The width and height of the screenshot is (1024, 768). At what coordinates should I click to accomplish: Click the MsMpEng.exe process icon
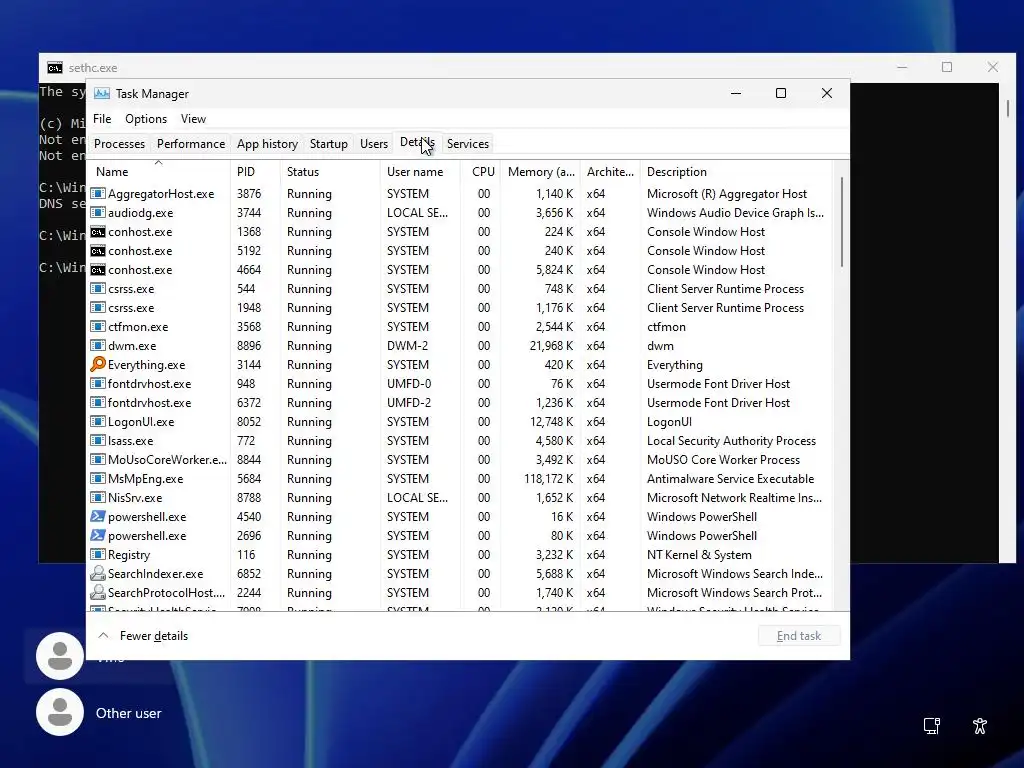[x=98, y=479]
